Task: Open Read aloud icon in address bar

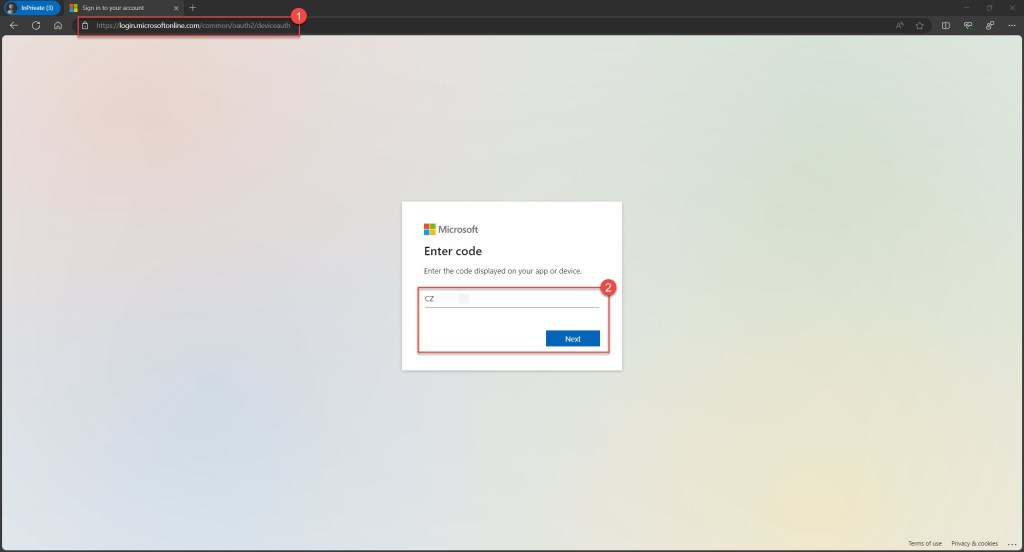Action: pos(900,25)
